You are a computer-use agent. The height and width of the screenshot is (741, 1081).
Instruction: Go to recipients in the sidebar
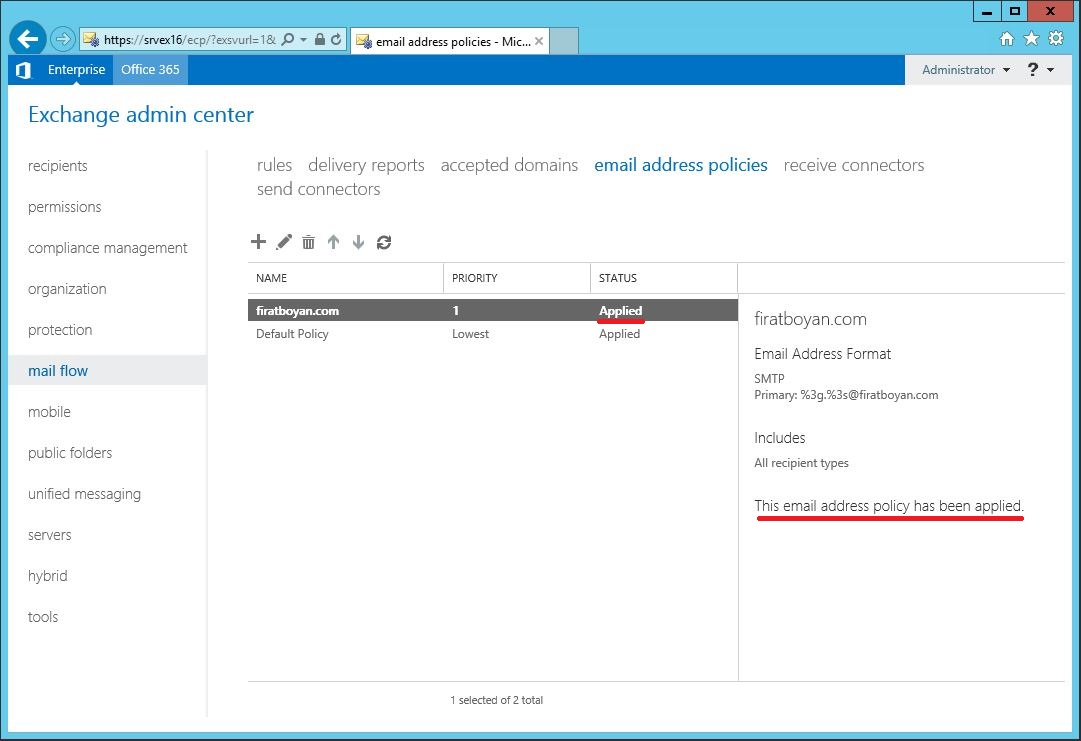coord(58,166)
